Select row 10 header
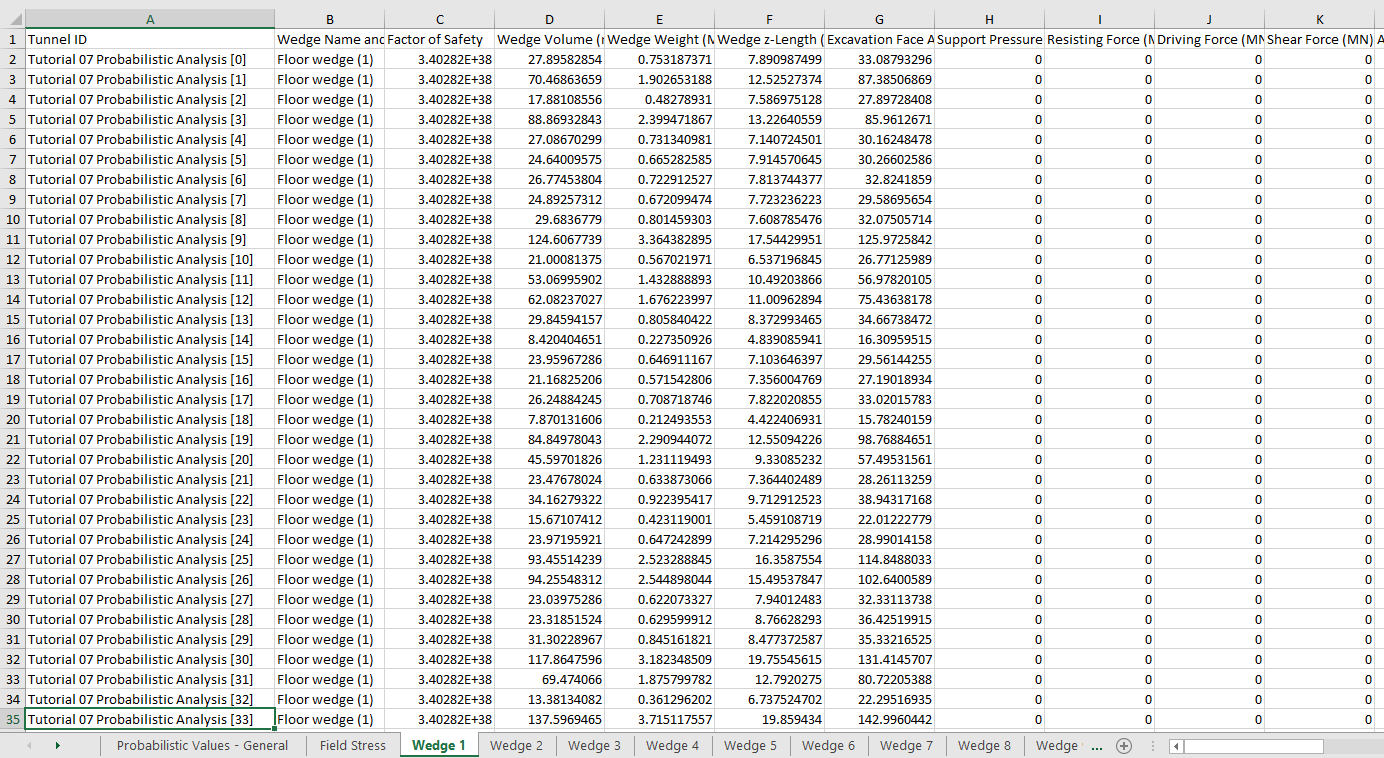The image size is (1384, 758). click(12, 219)
